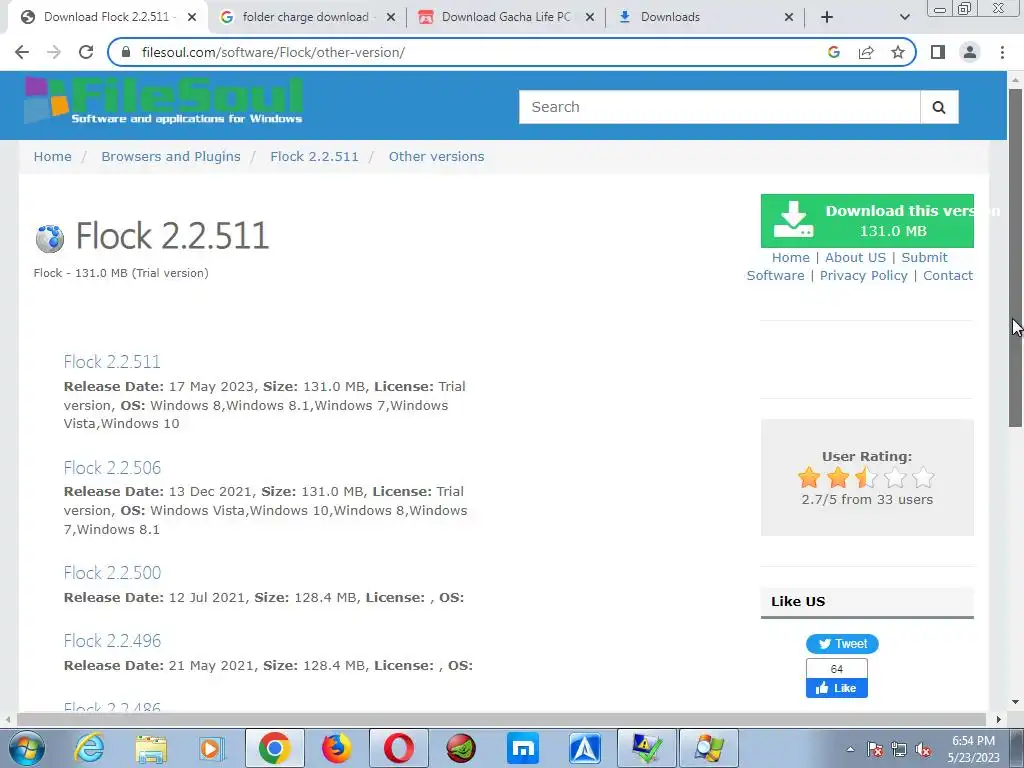Click the share page icon
Screen dimensions: 1024x768
866,52
